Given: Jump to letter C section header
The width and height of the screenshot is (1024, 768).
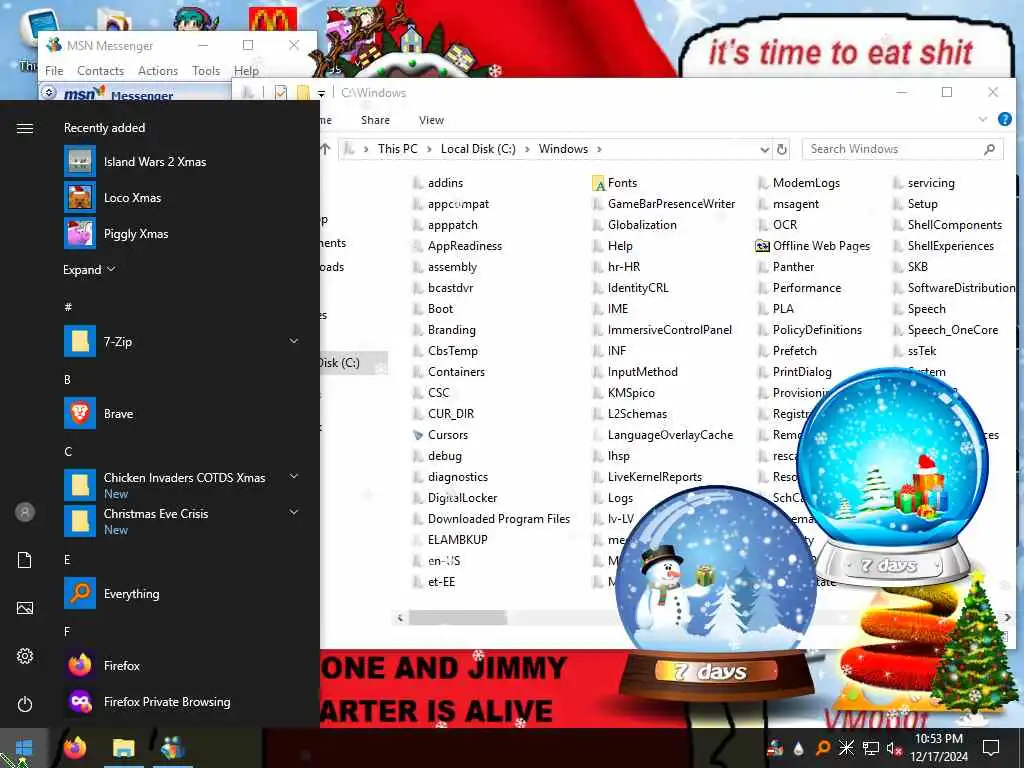Looking at the screenshot, I should [68, 451].
